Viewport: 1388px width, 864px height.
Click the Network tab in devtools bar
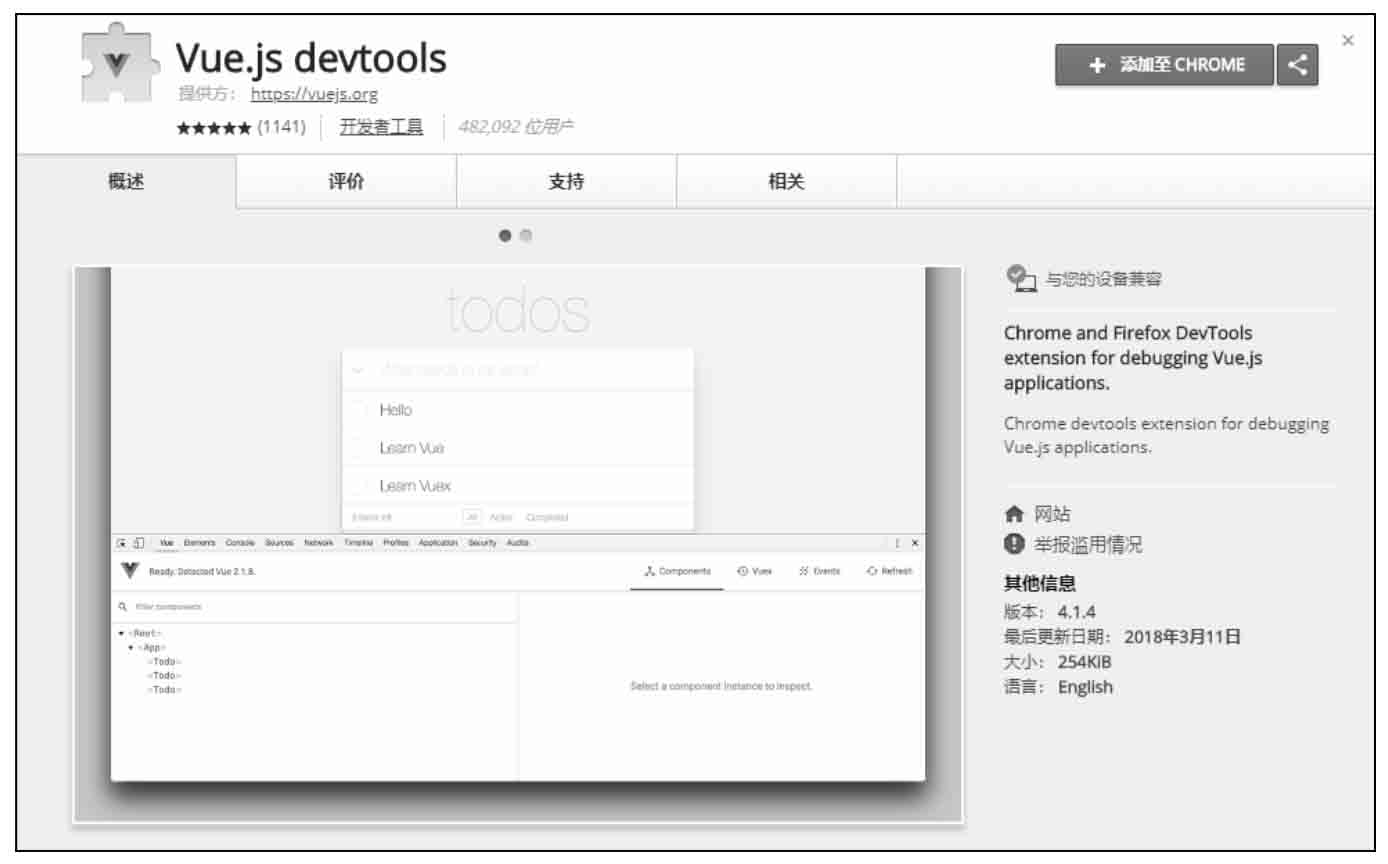pyautogui.click(x=319, y=543)
